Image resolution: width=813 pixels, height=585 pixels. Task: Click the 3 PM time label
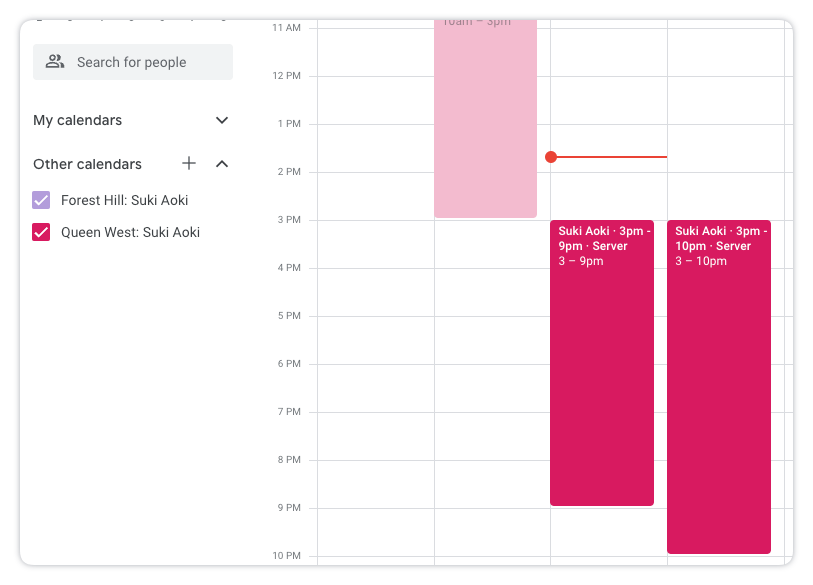click(289, 219)
